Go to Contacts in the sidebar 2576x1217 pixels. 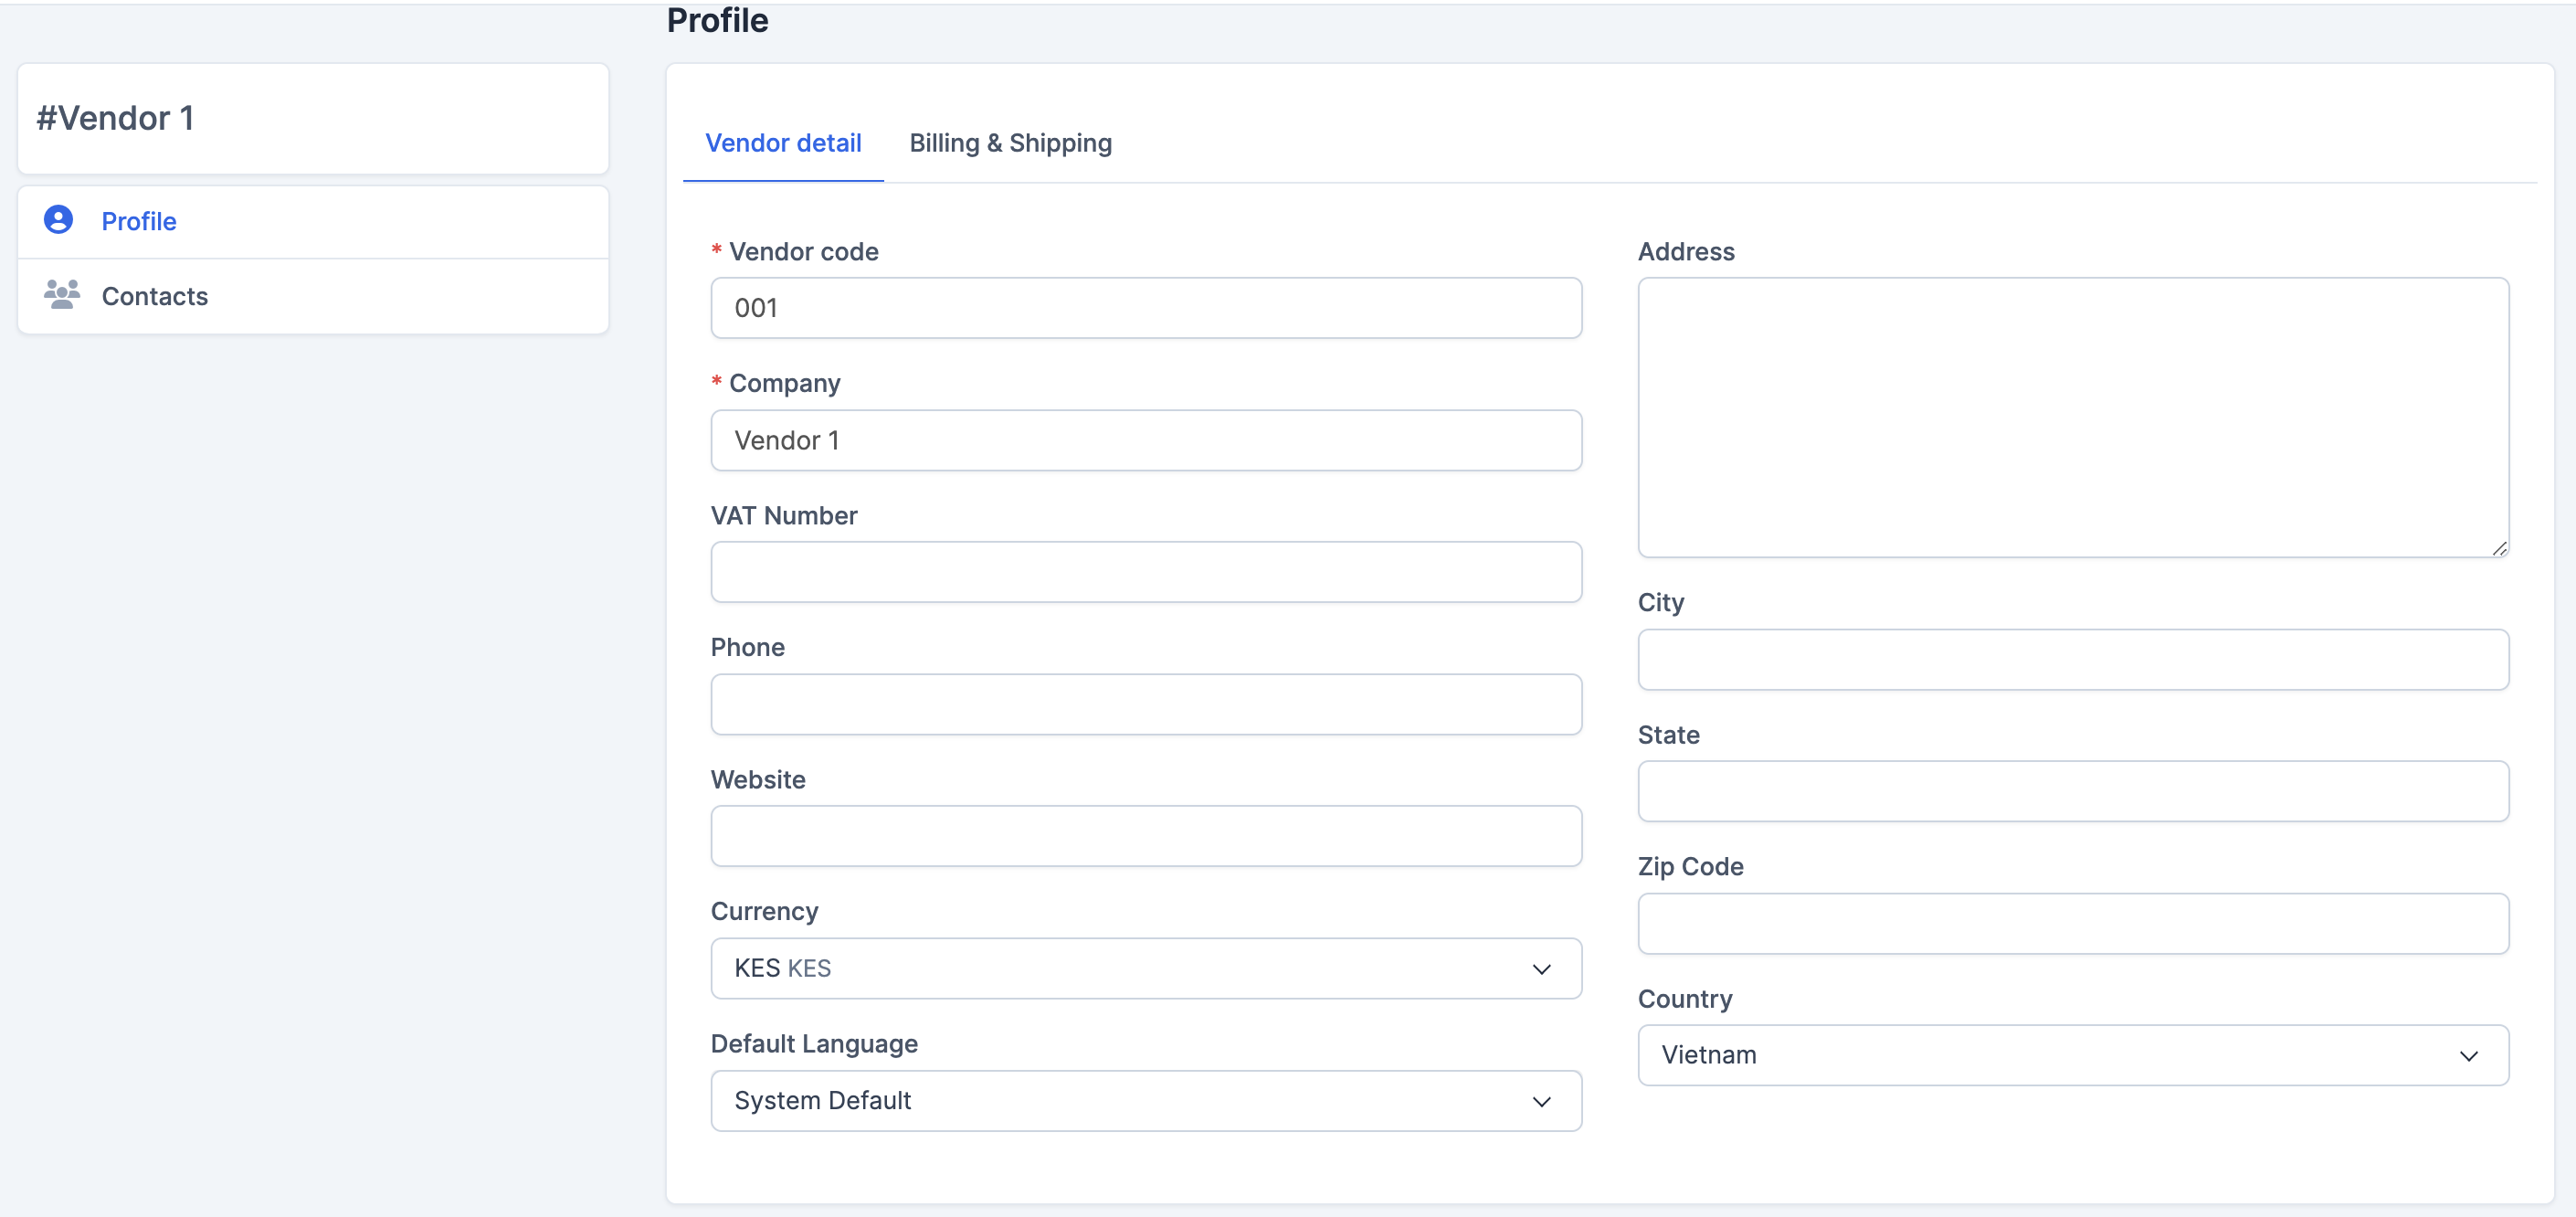[155, 296]
